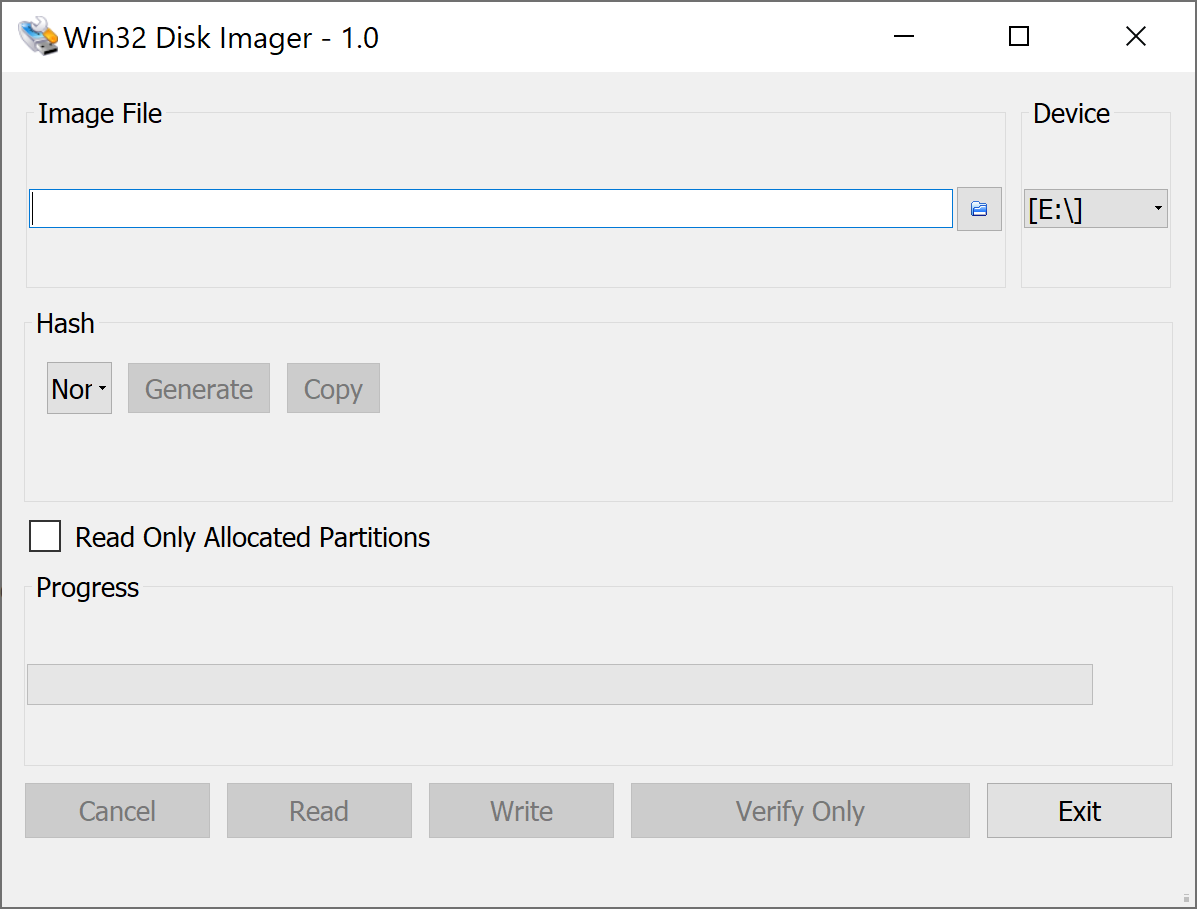Open the Device drive dropdown showing E:\
Screen dimensions: 1197x909
coord(1095,208)
